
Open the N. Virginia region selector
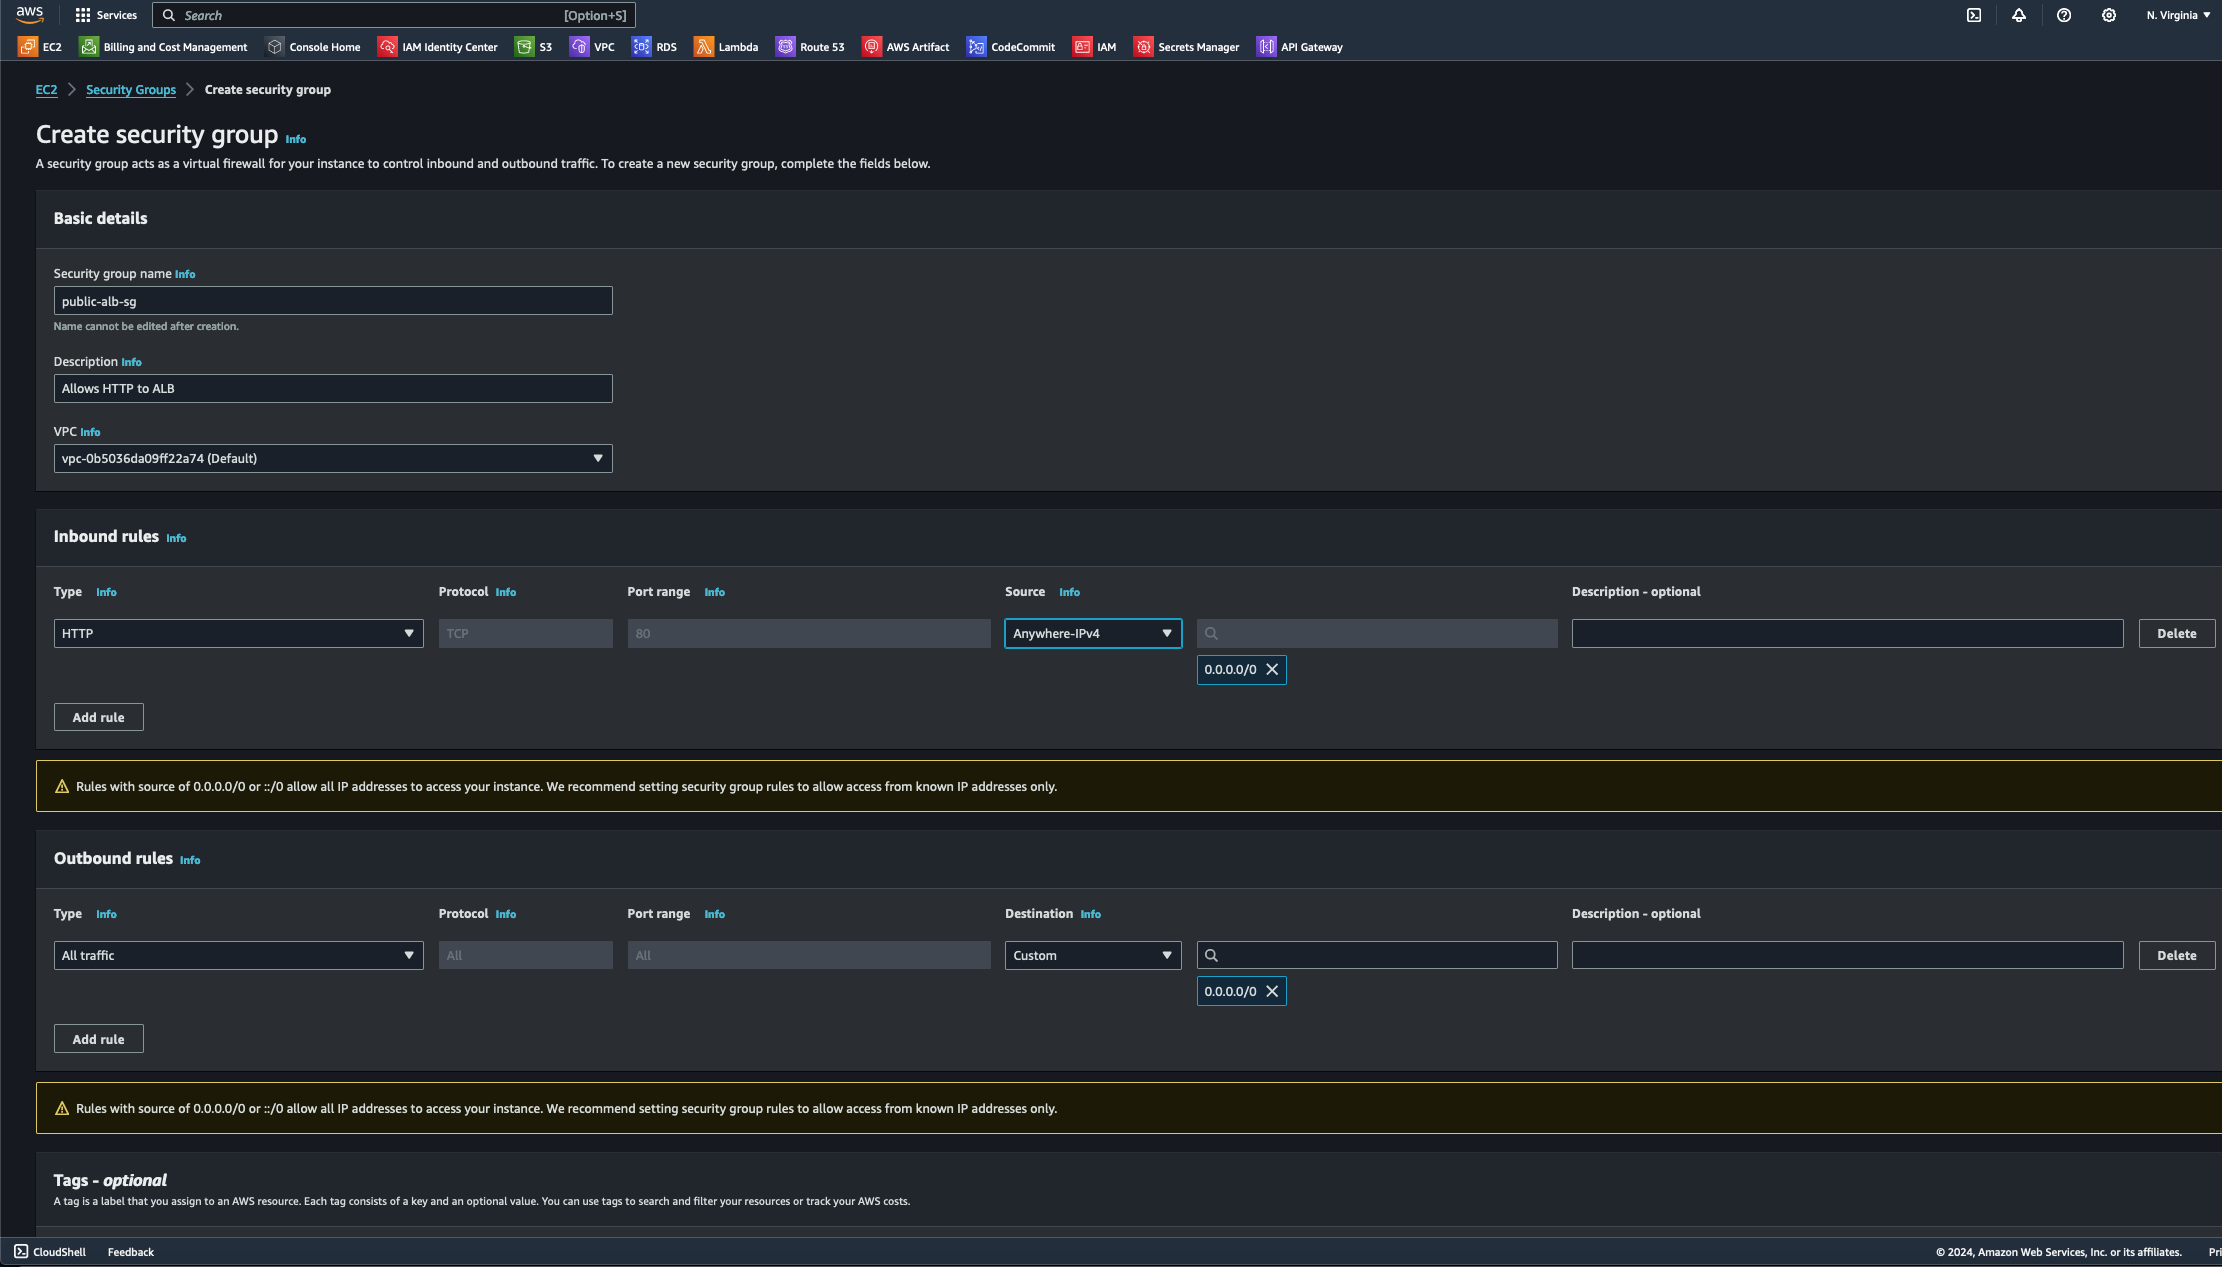(2178, 15)
